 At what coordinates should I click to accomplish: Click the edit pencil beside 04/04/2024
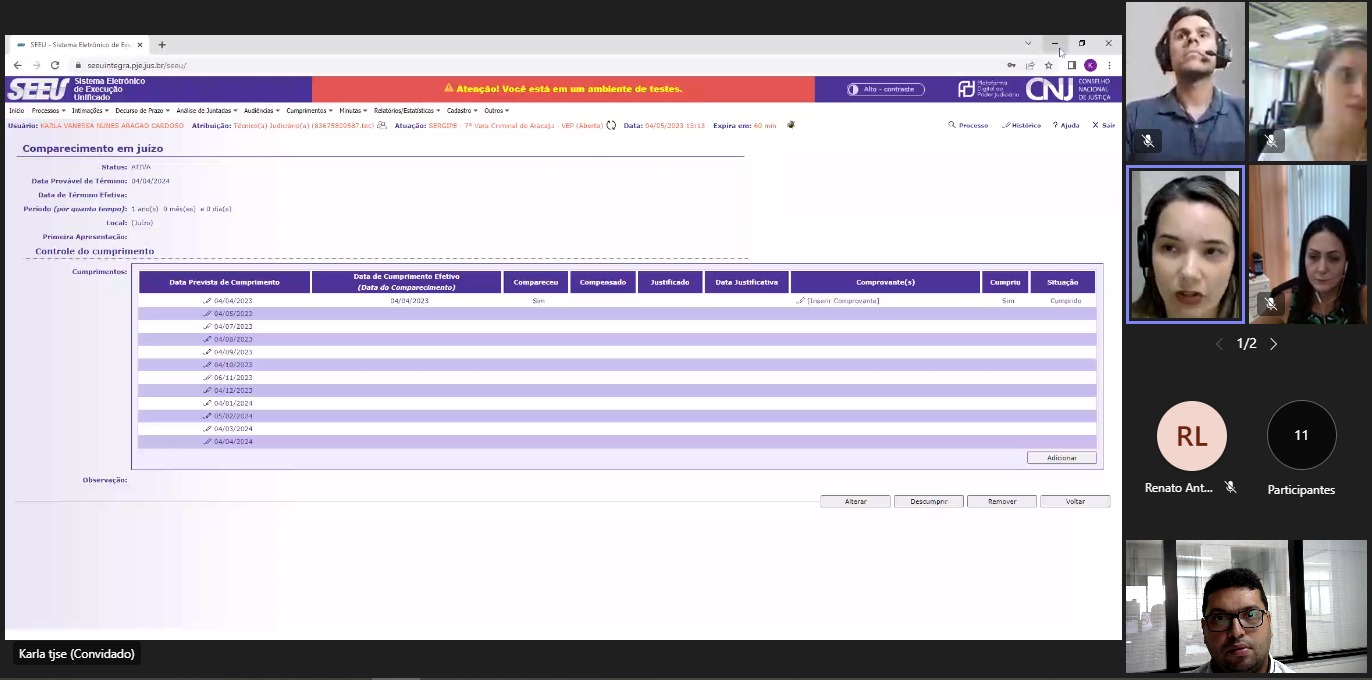208,442
